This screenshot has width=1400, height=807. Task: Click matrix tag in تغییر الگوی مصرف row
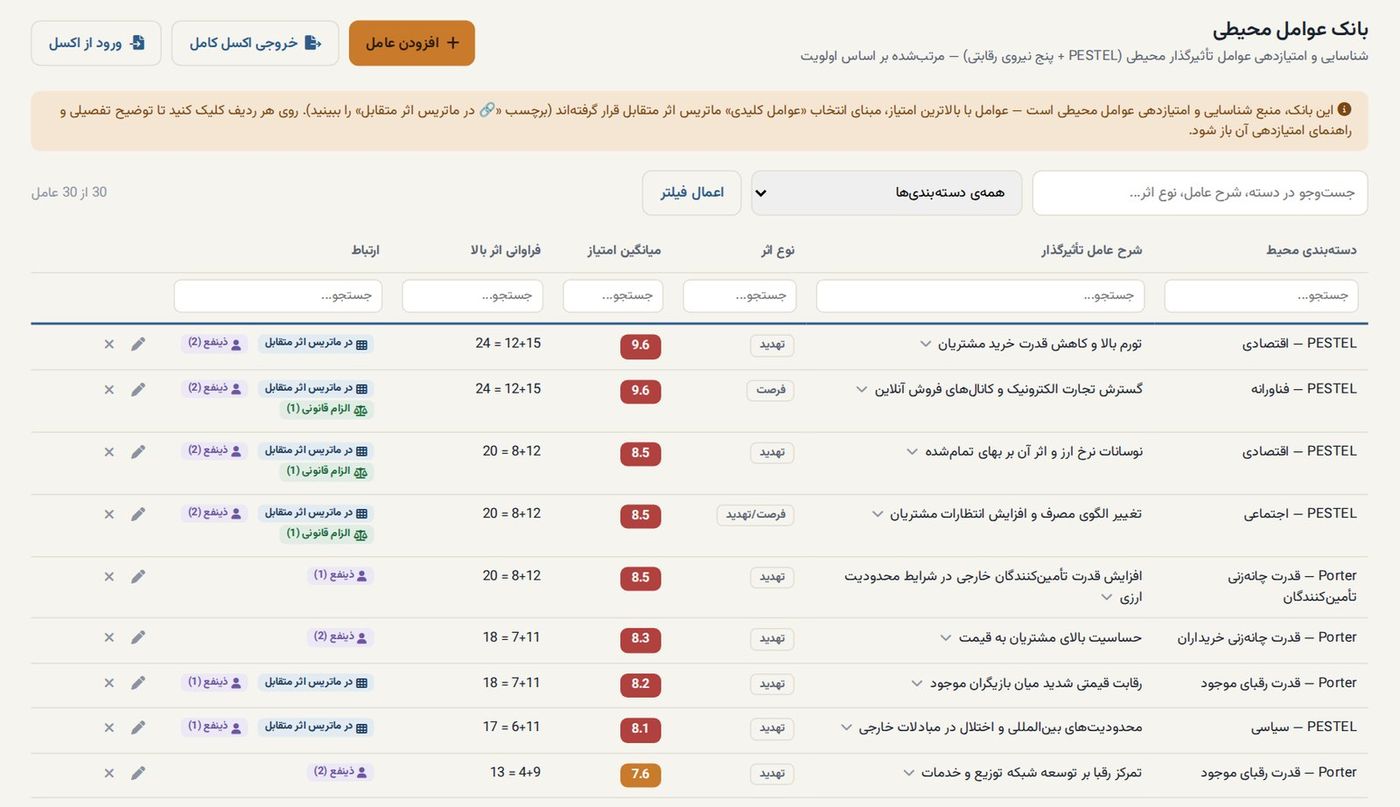[x=316, y=513]
